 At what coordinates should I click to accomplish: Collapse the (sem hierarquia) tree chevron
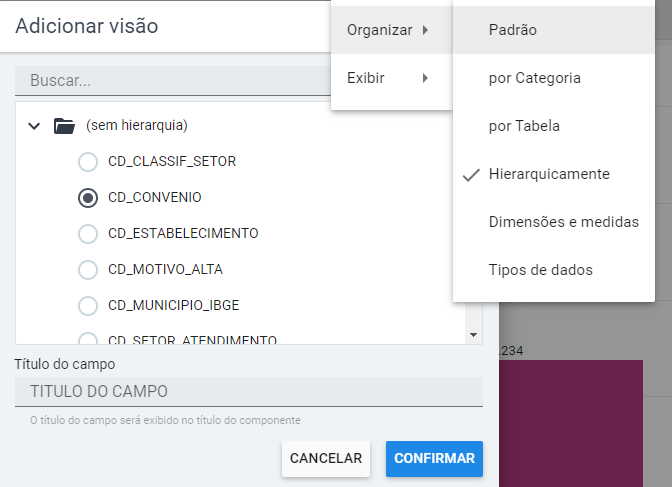pos(34,126)
